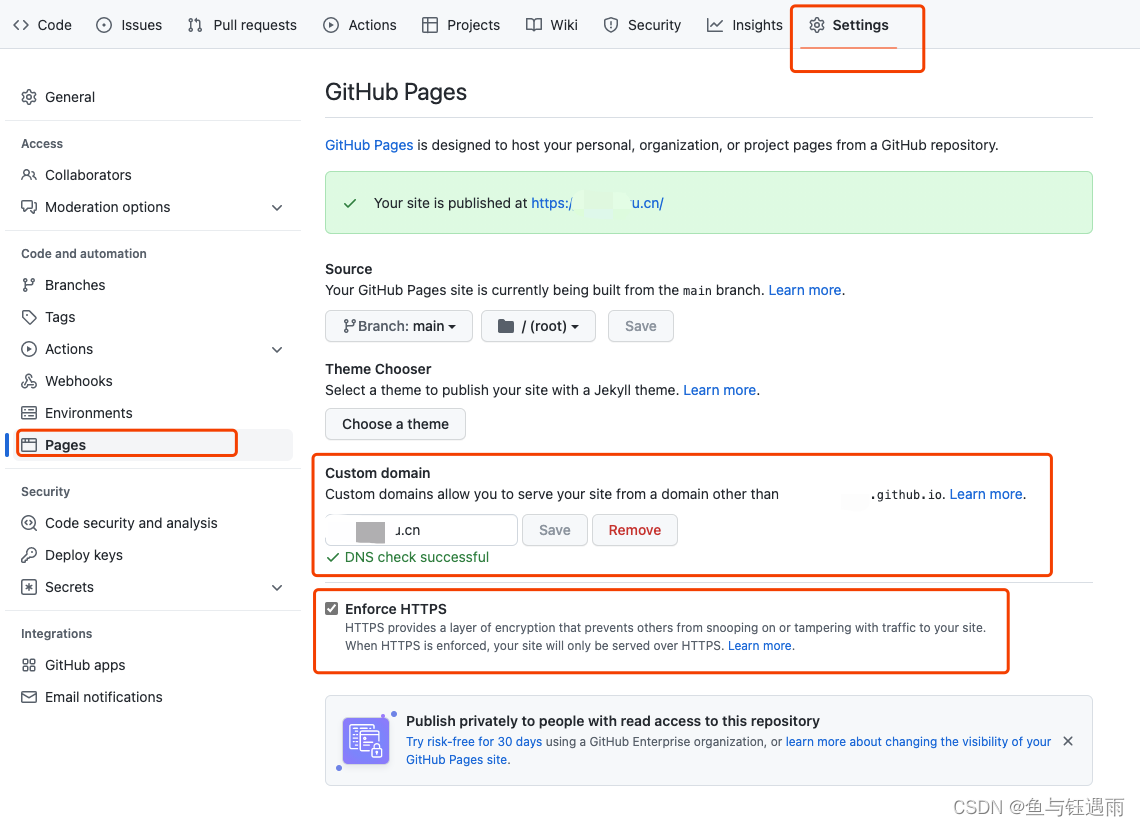This screenshot has height=826, width=1140.
Task: Click the Environments server icon
Action: 29,412
